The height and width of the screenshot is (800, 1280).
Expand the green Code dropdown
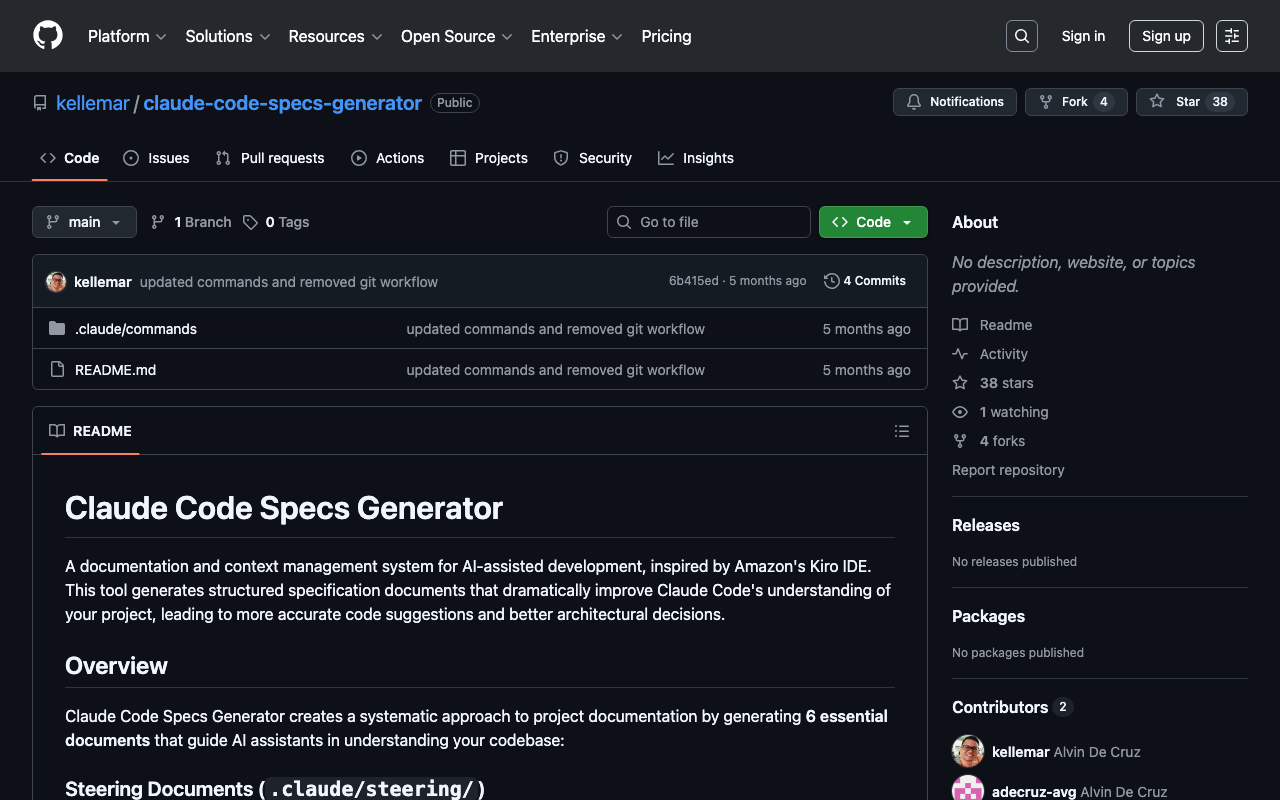(873, 222)
